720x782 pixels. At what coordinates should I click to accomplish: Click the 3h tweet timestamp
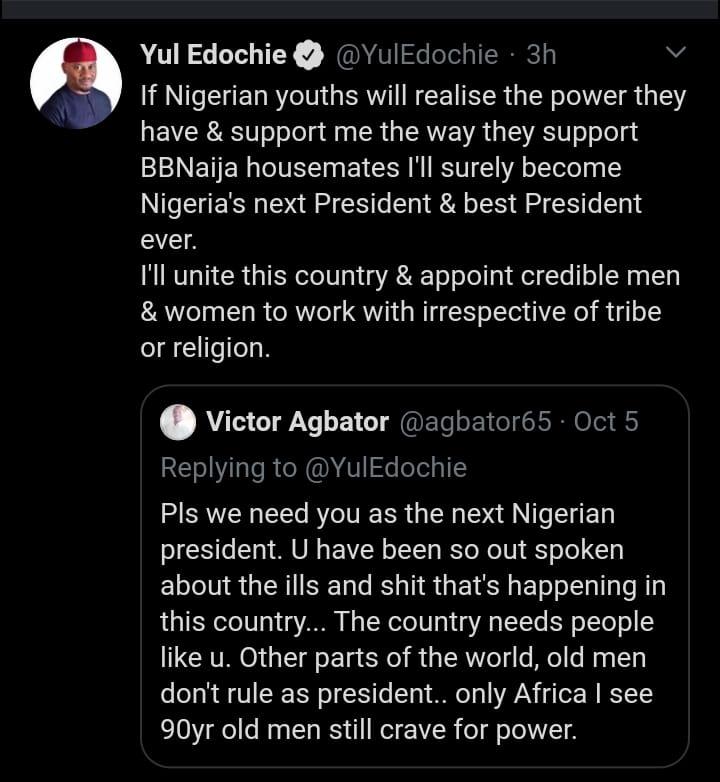(541, 55)
